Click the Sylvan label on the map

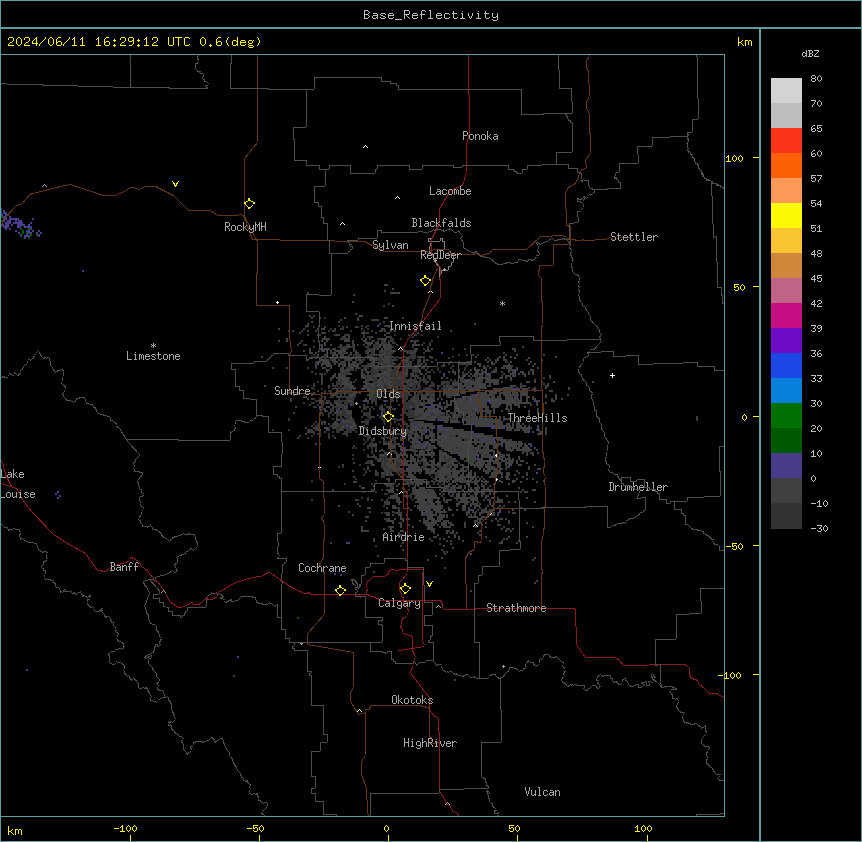pyautogui.click(x=390, y=245)
